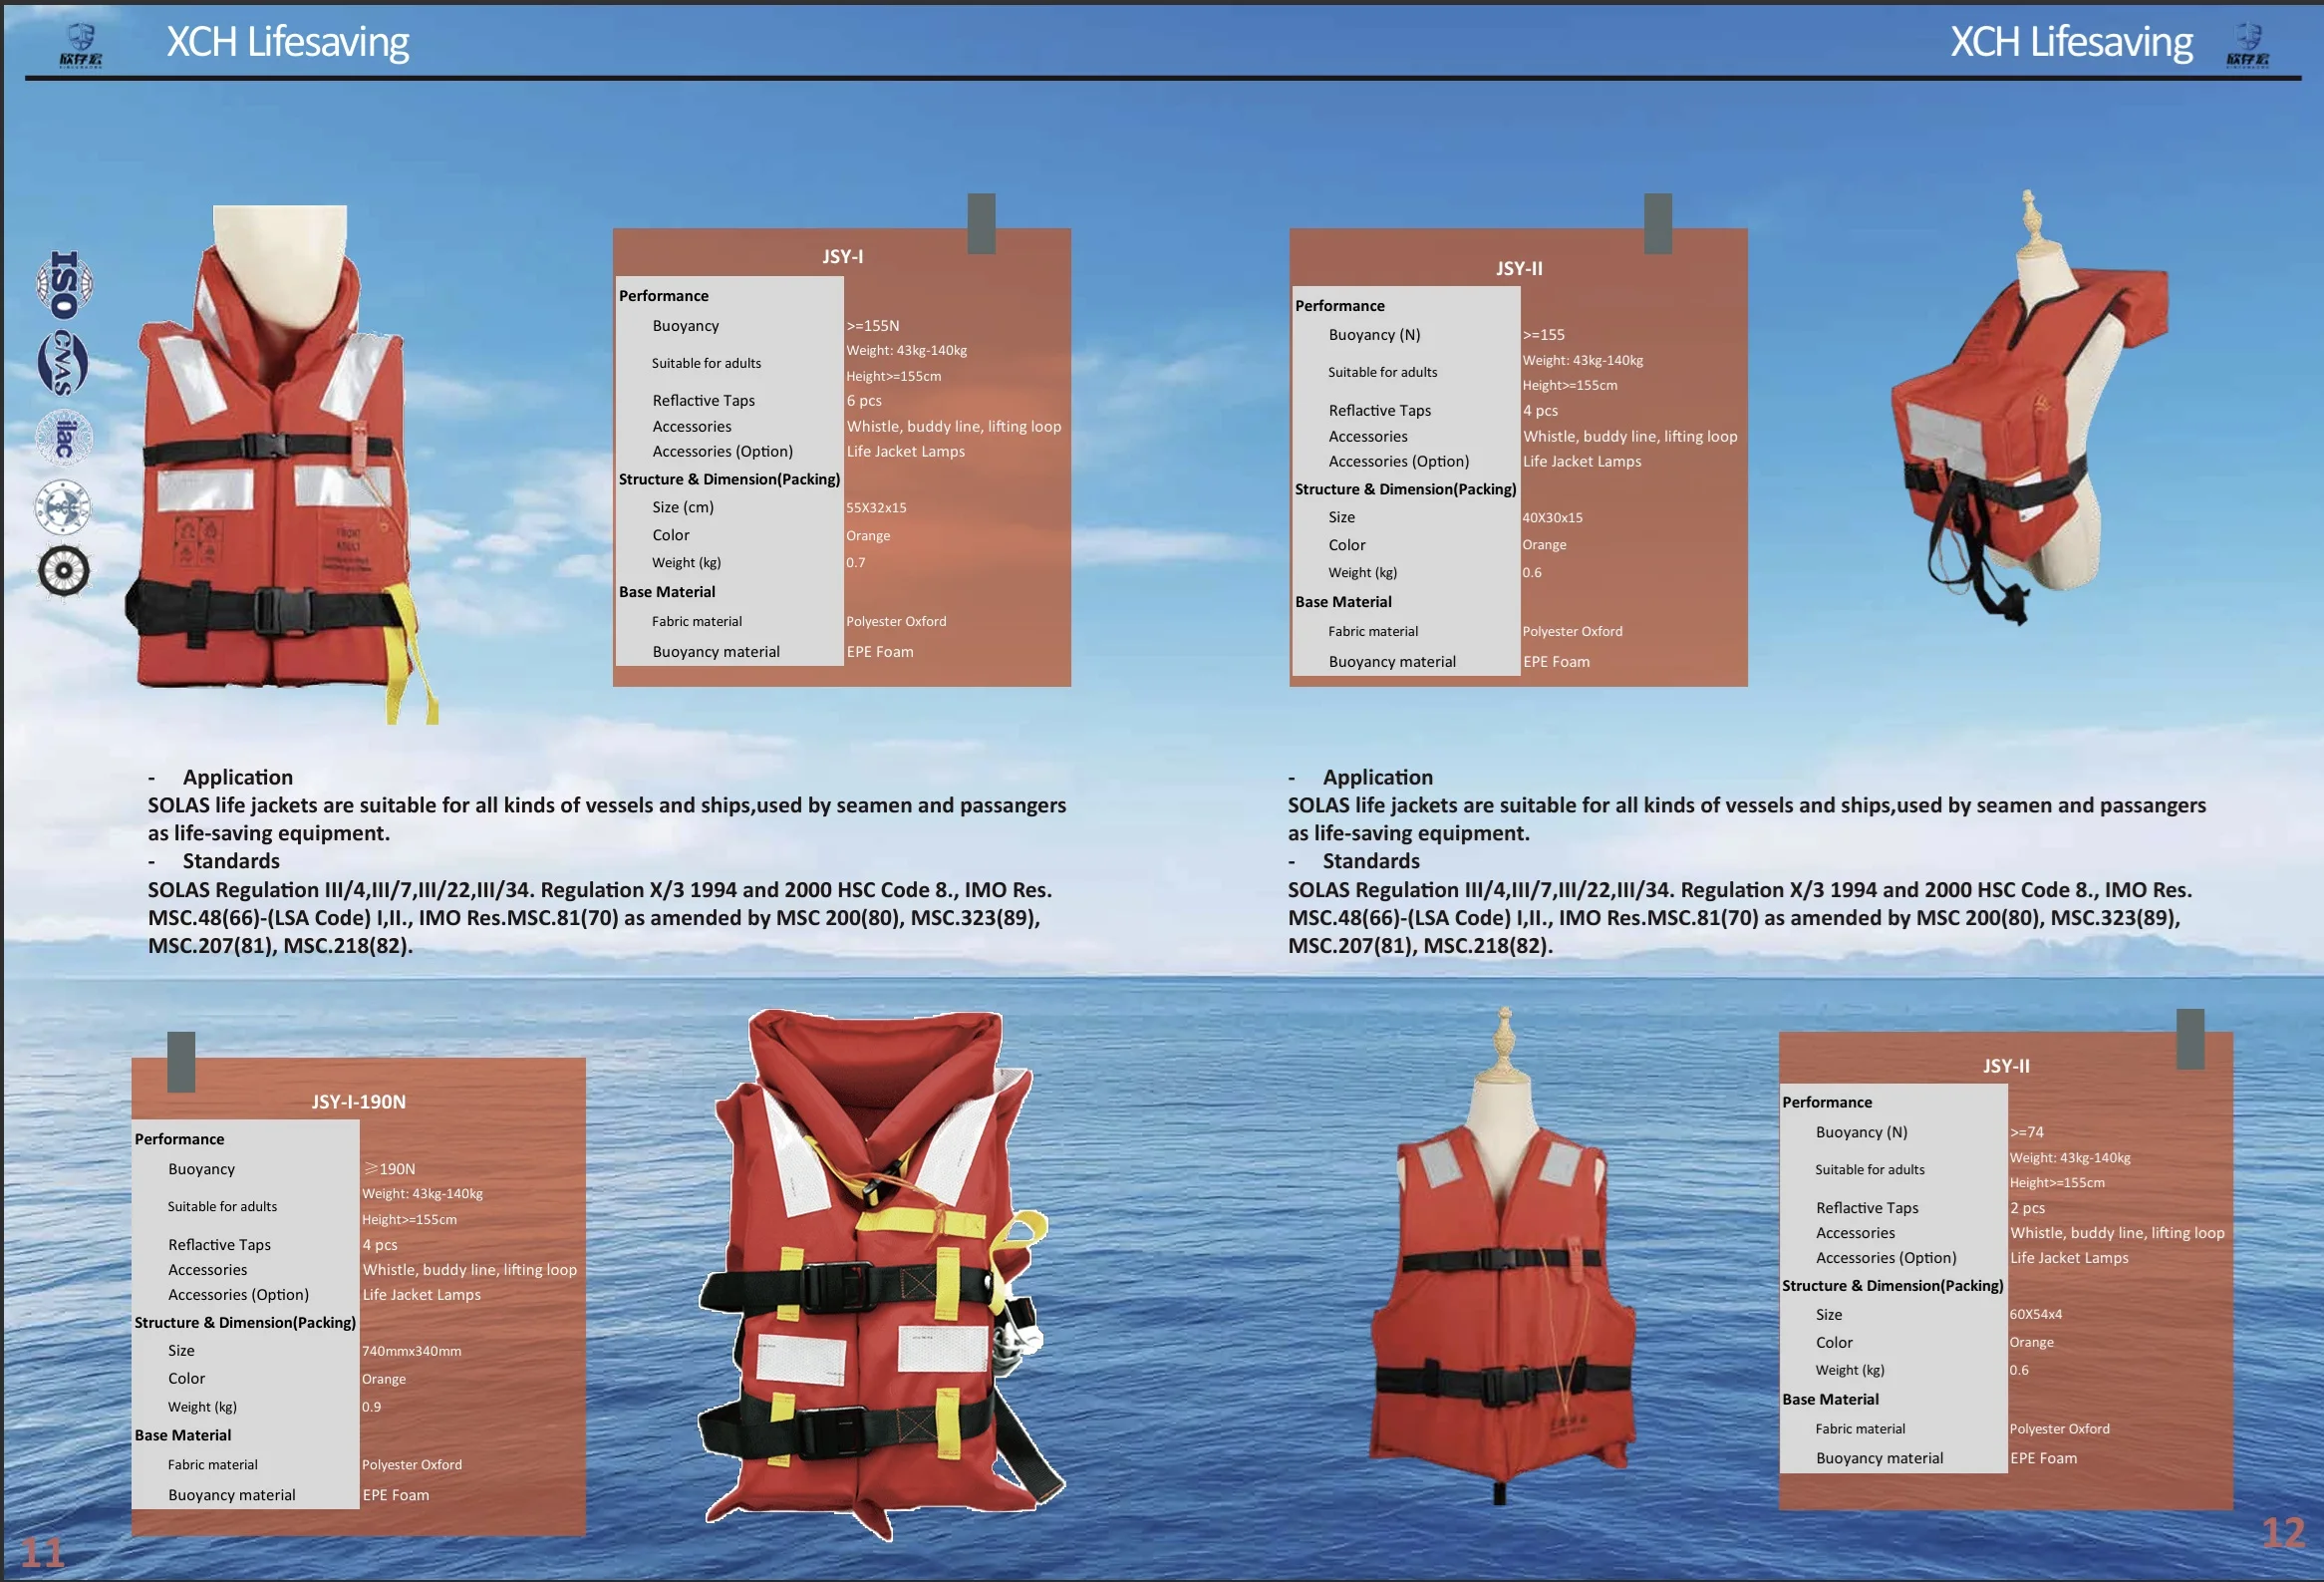Click the Orange color value for JSY-II

point(1543,544)
